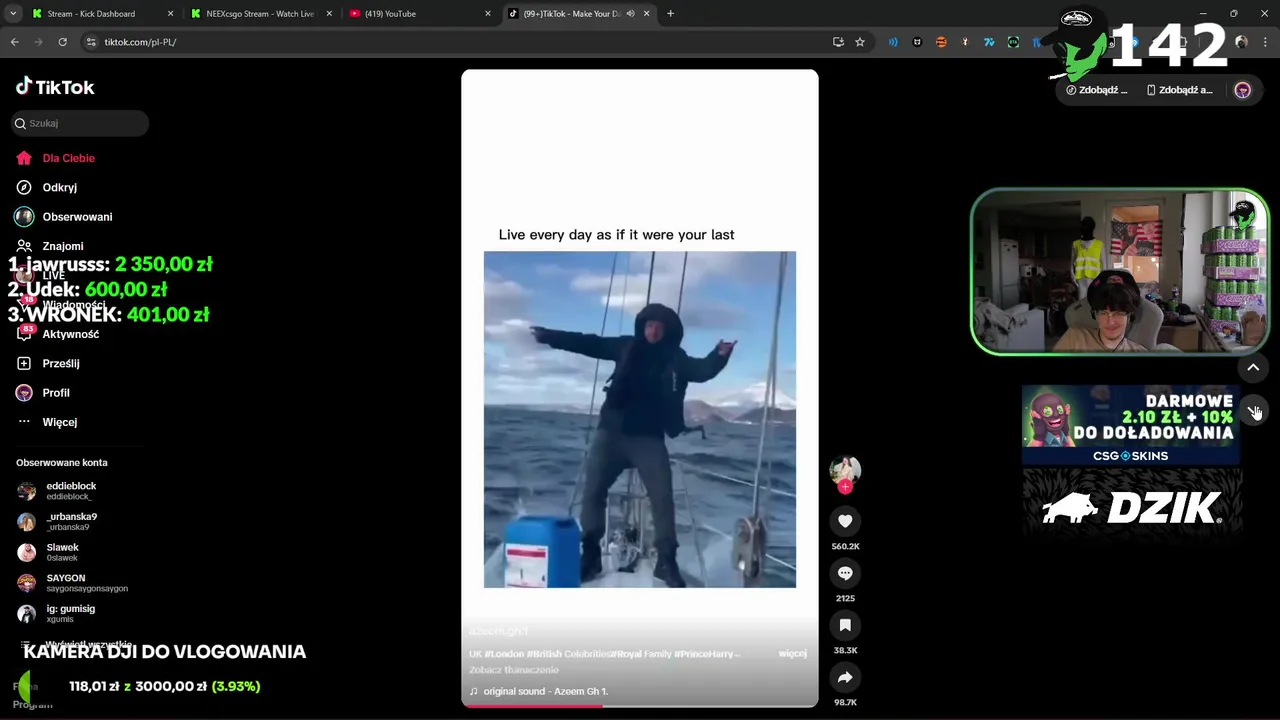Click the black cat extension icon
This screenshot has height=720, width=1280.
917,42
